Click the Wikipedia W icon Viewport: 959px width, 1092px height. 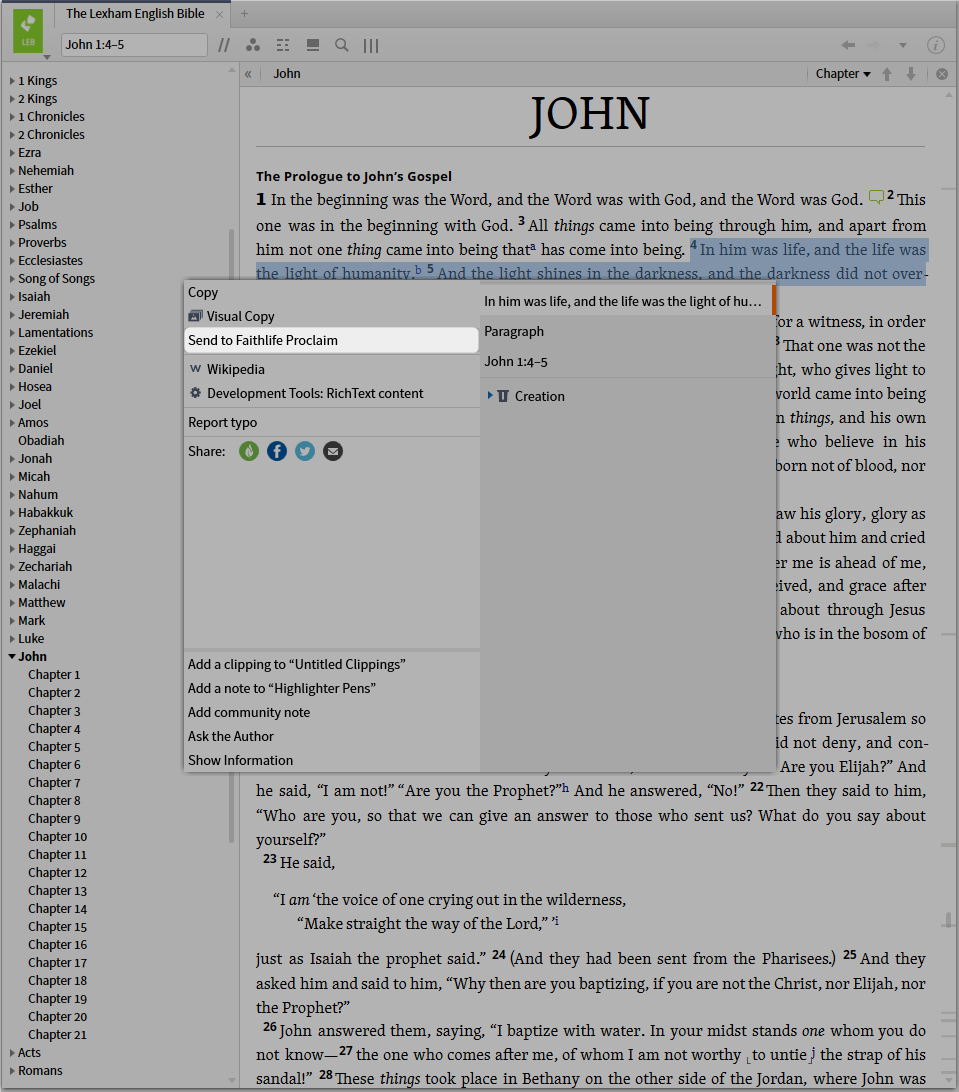pos(196,369)
